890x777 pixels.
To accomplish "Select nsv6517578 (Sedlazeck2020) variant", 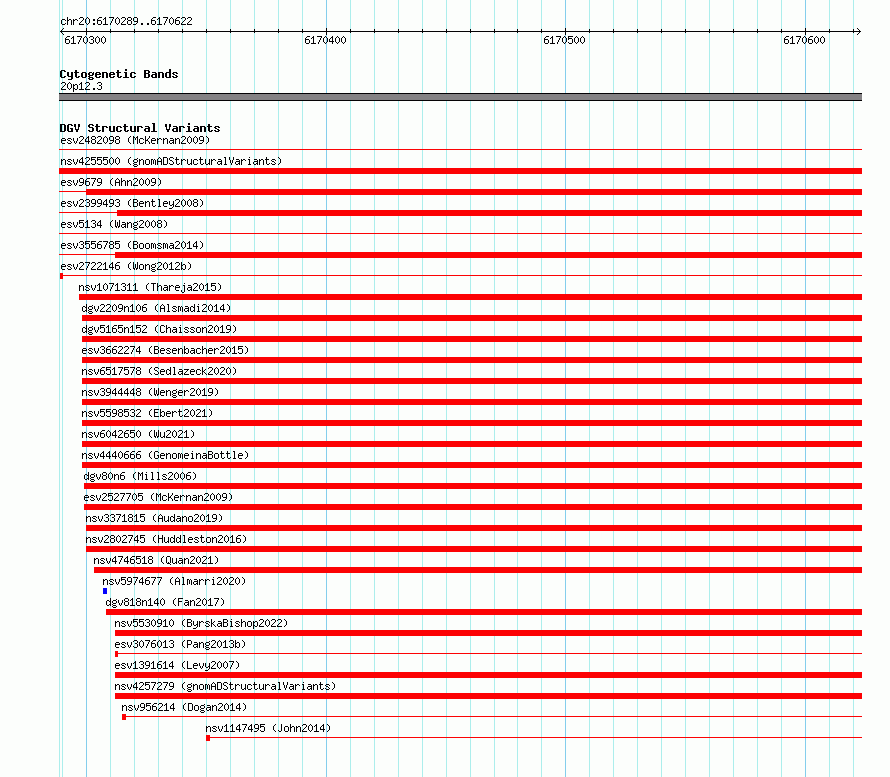I will 159,371.
